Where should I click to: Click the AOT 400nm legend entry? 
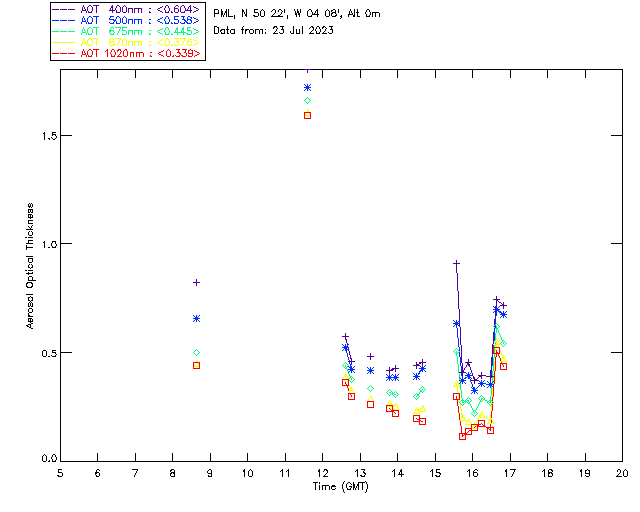click(127, 9)
